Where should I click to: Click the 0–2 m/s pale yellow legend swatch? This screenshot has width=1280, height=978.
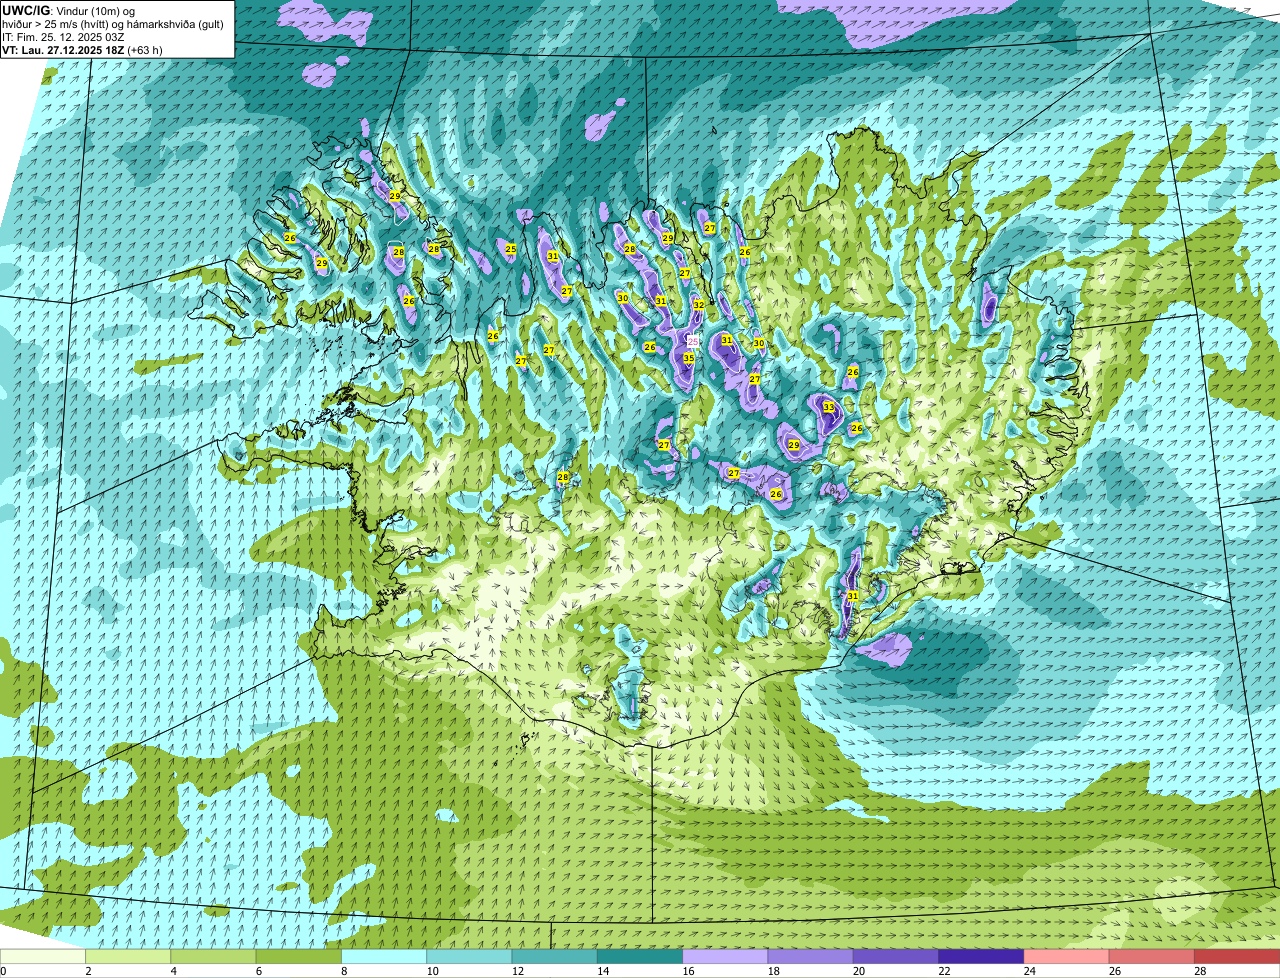pyautogui.click(x=43, y=956)
